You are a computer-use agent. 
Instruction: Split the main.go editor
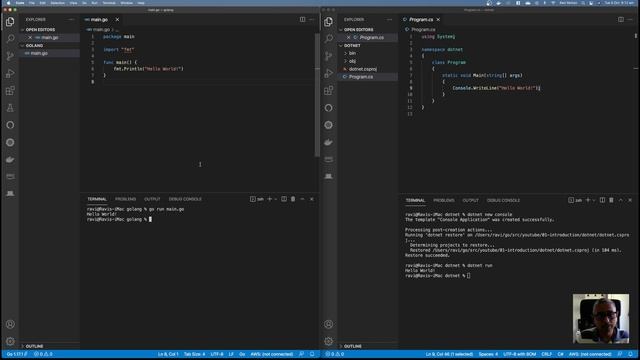point(302,19)
